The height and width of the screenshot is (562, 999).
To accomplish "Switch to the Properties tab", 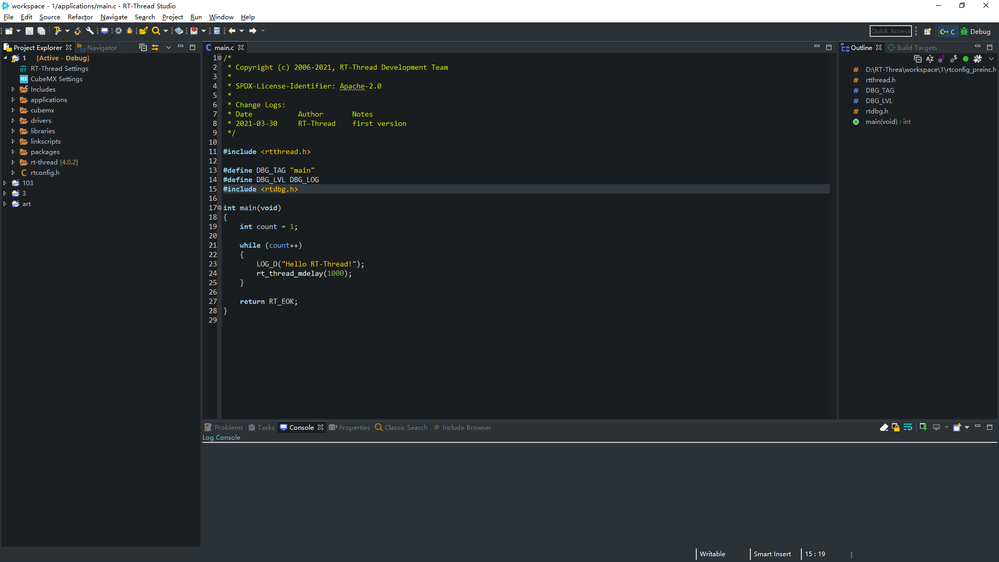I will [349, 428].
